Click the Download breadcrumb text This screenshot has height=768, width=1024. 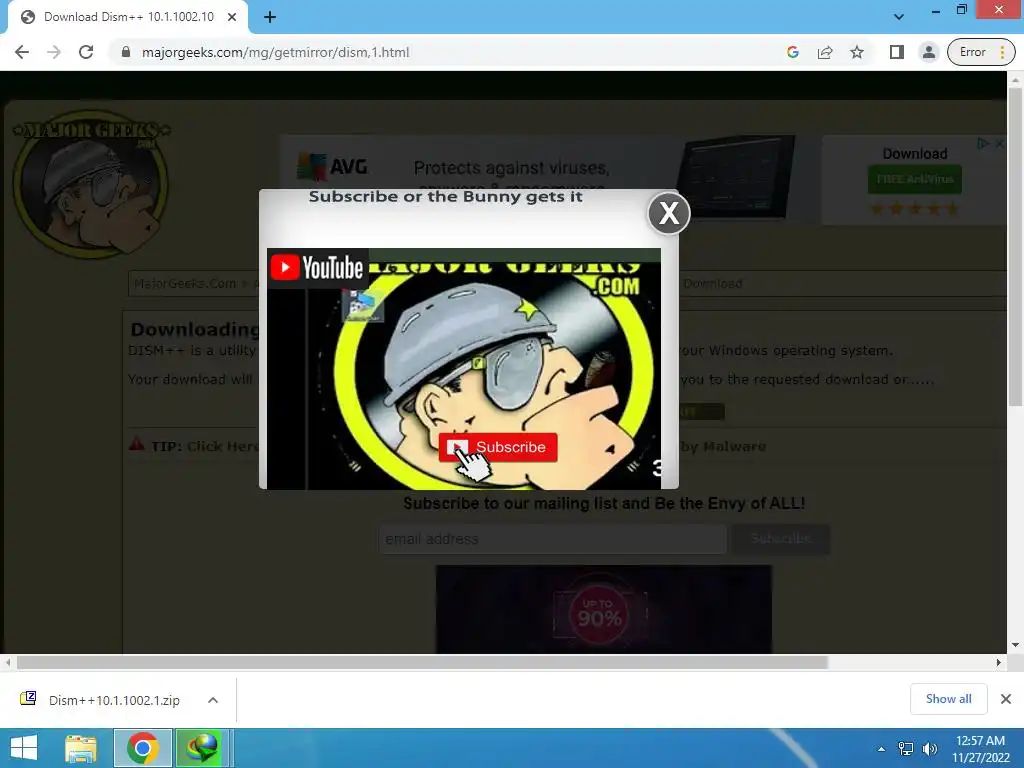tap(712, 283)
